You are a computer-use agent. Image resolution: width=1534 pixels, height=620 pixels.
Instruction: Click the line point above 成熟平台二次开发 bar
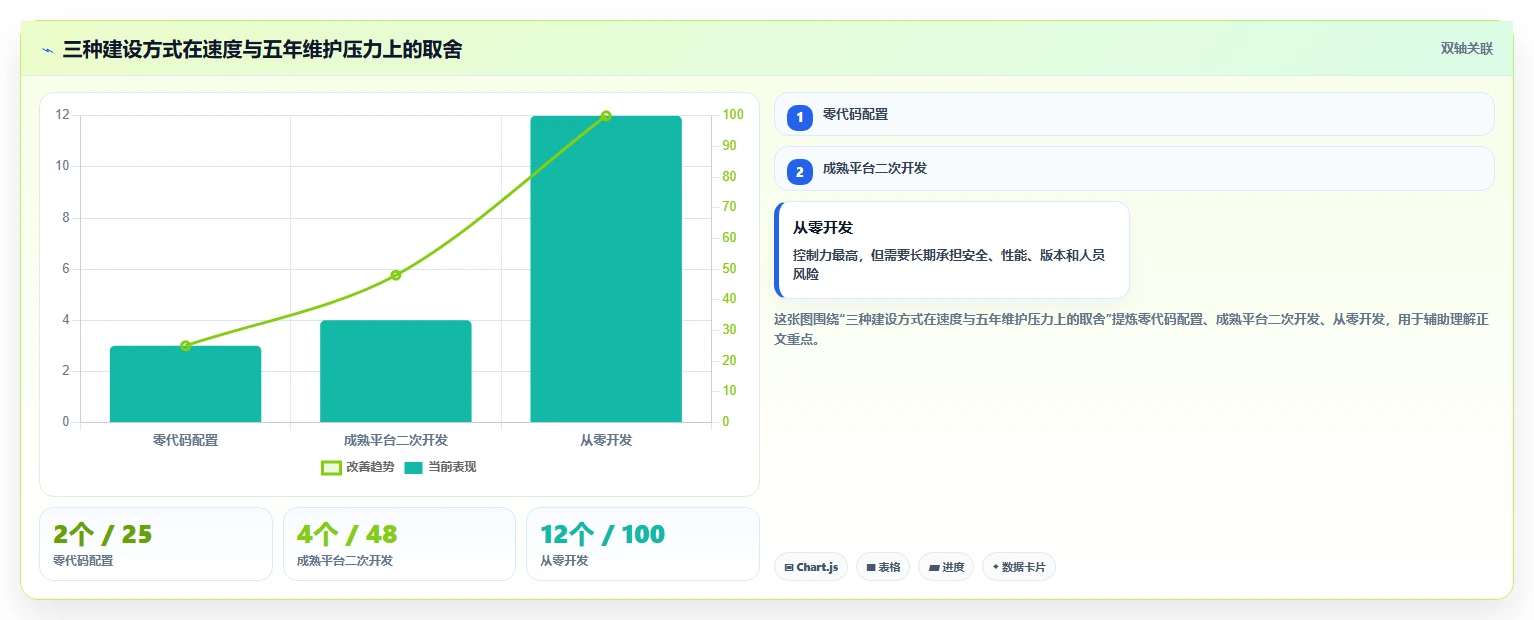click(396, 275)
